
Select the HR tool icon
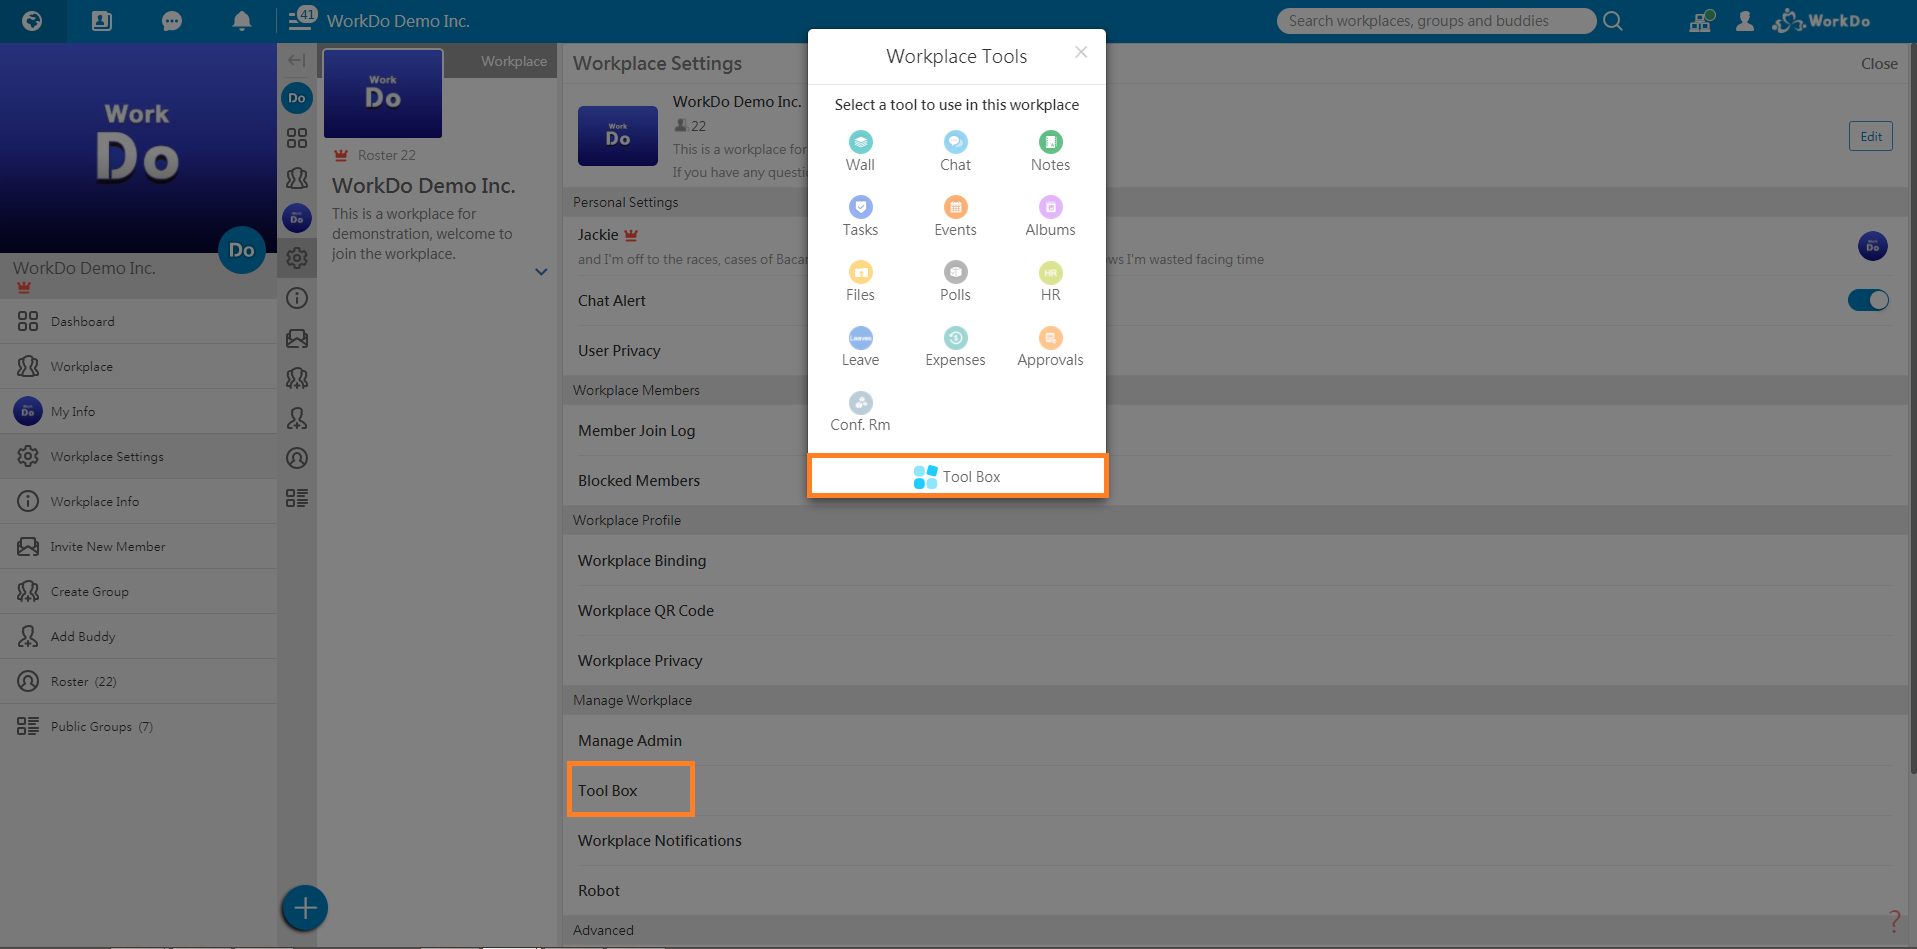point(1050,272)
